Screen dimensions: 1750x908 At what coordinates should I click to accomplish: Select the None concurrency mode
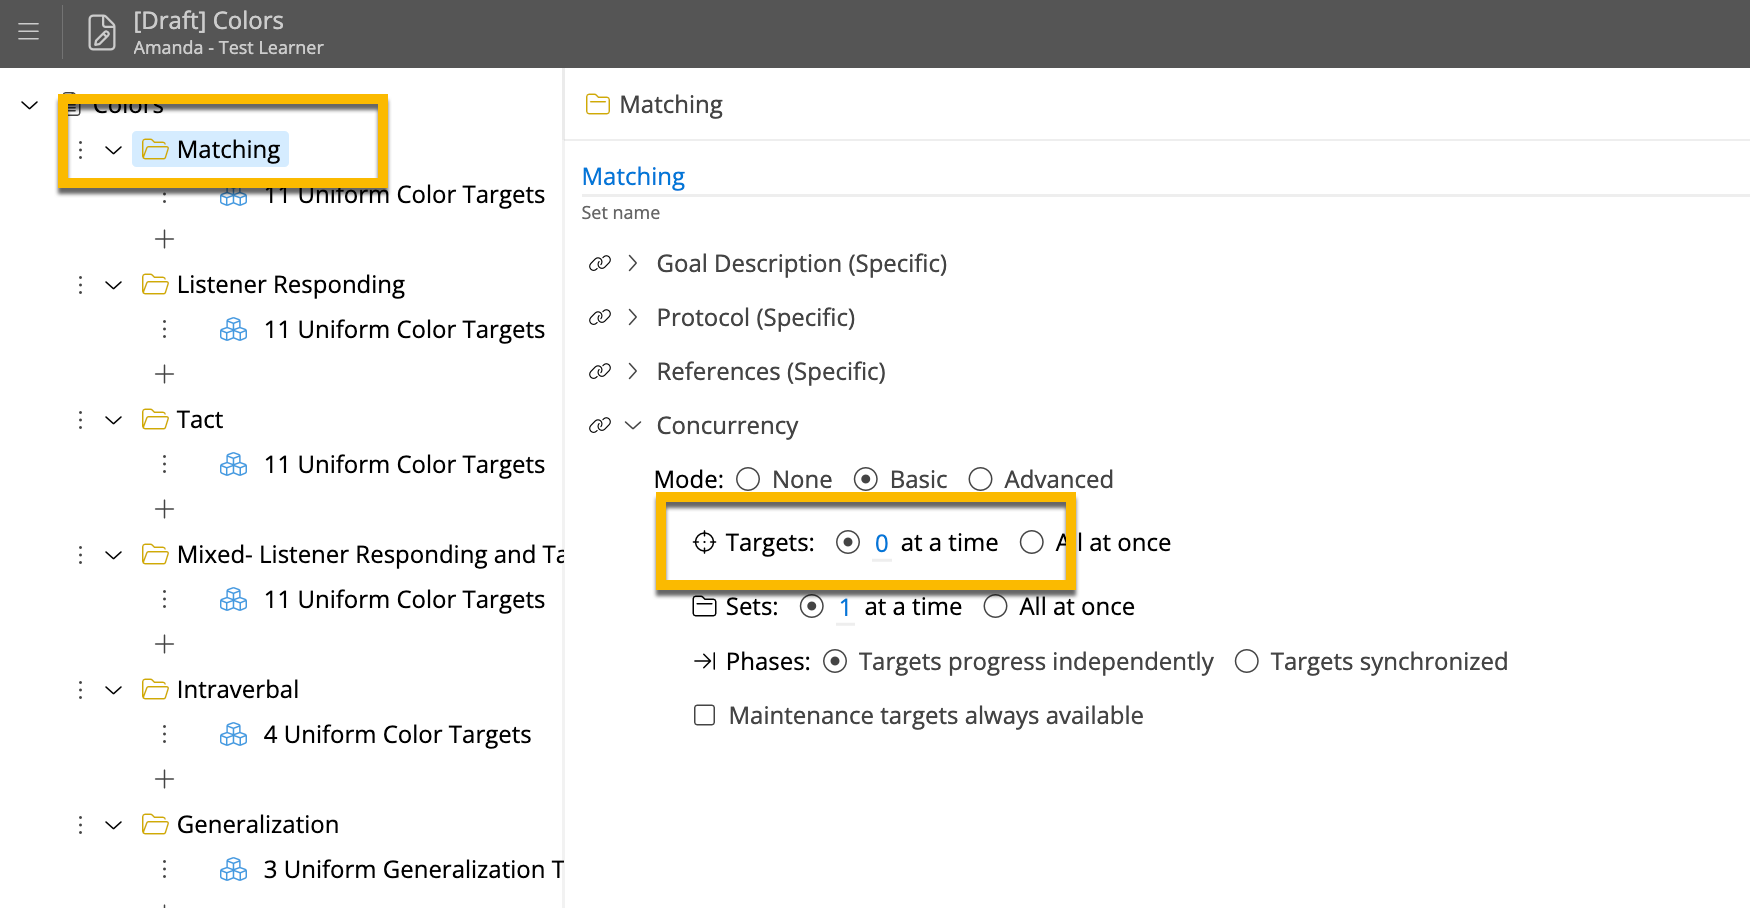748,479
